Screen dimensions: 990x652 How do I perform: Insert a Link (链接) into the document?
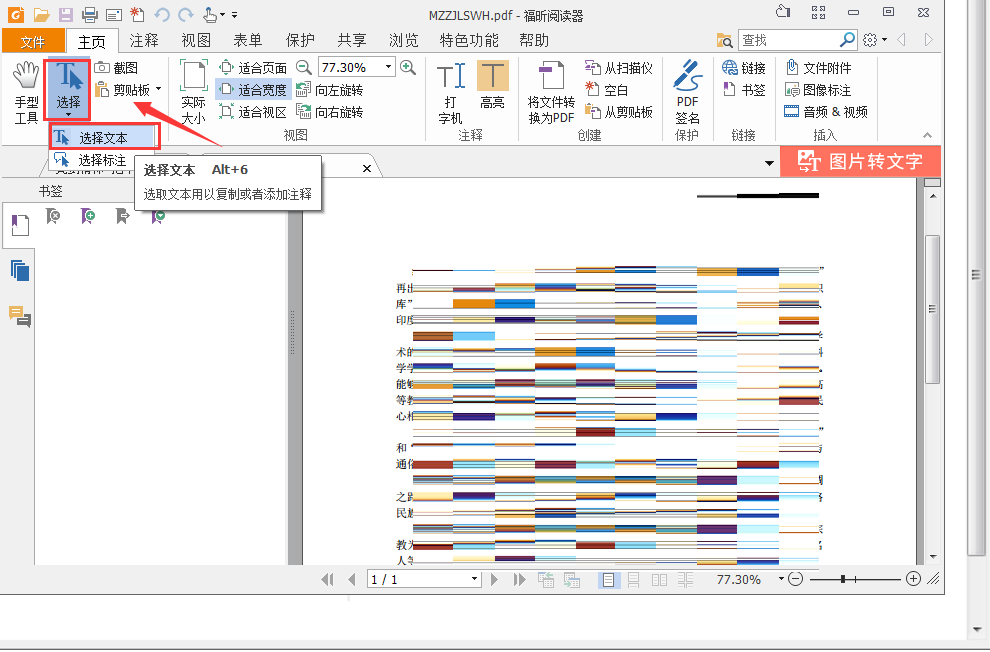click(744, 67)
